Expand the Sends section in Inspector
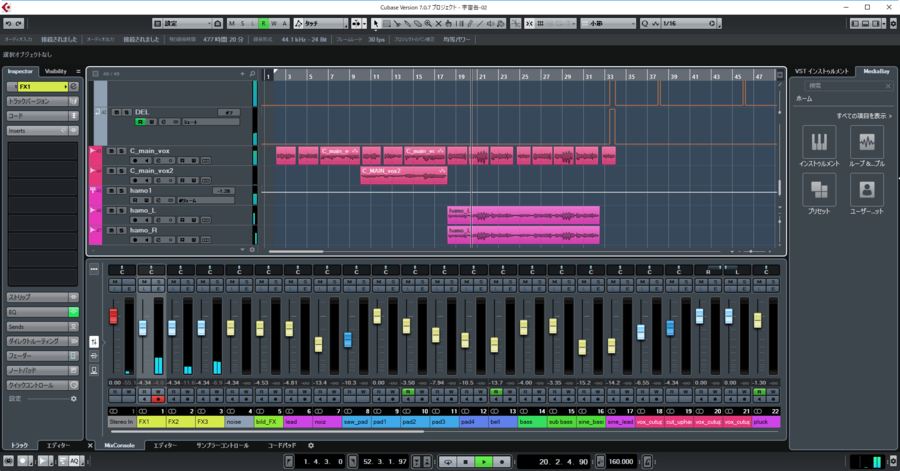 click(42, 326)
